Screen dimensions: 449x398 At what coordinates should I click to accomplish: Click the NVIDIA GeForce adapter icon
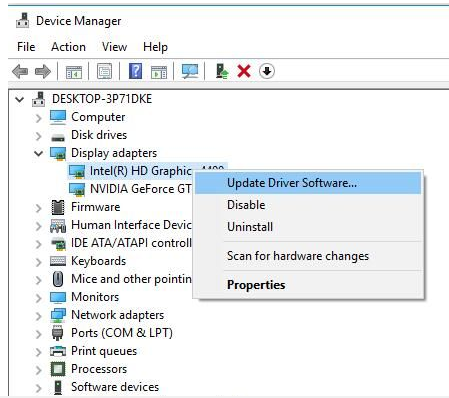pyautogui.click(x=77, y=190)
